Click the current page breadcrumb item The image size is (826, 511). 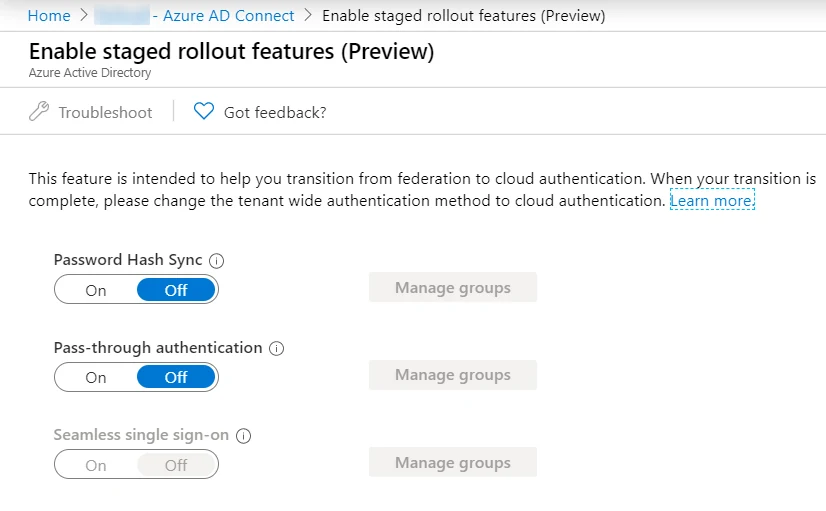click(x=464, y=16)
